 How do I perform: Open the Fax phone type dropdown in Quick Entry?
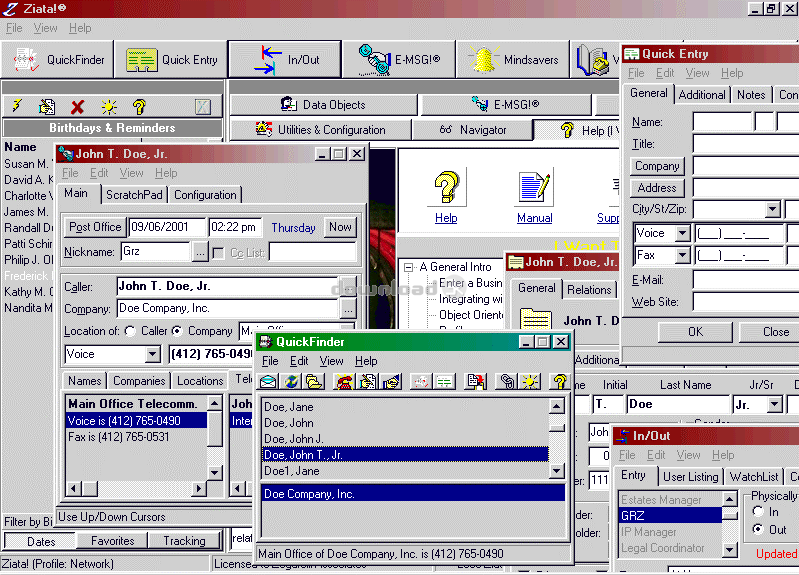coord(682,255)
